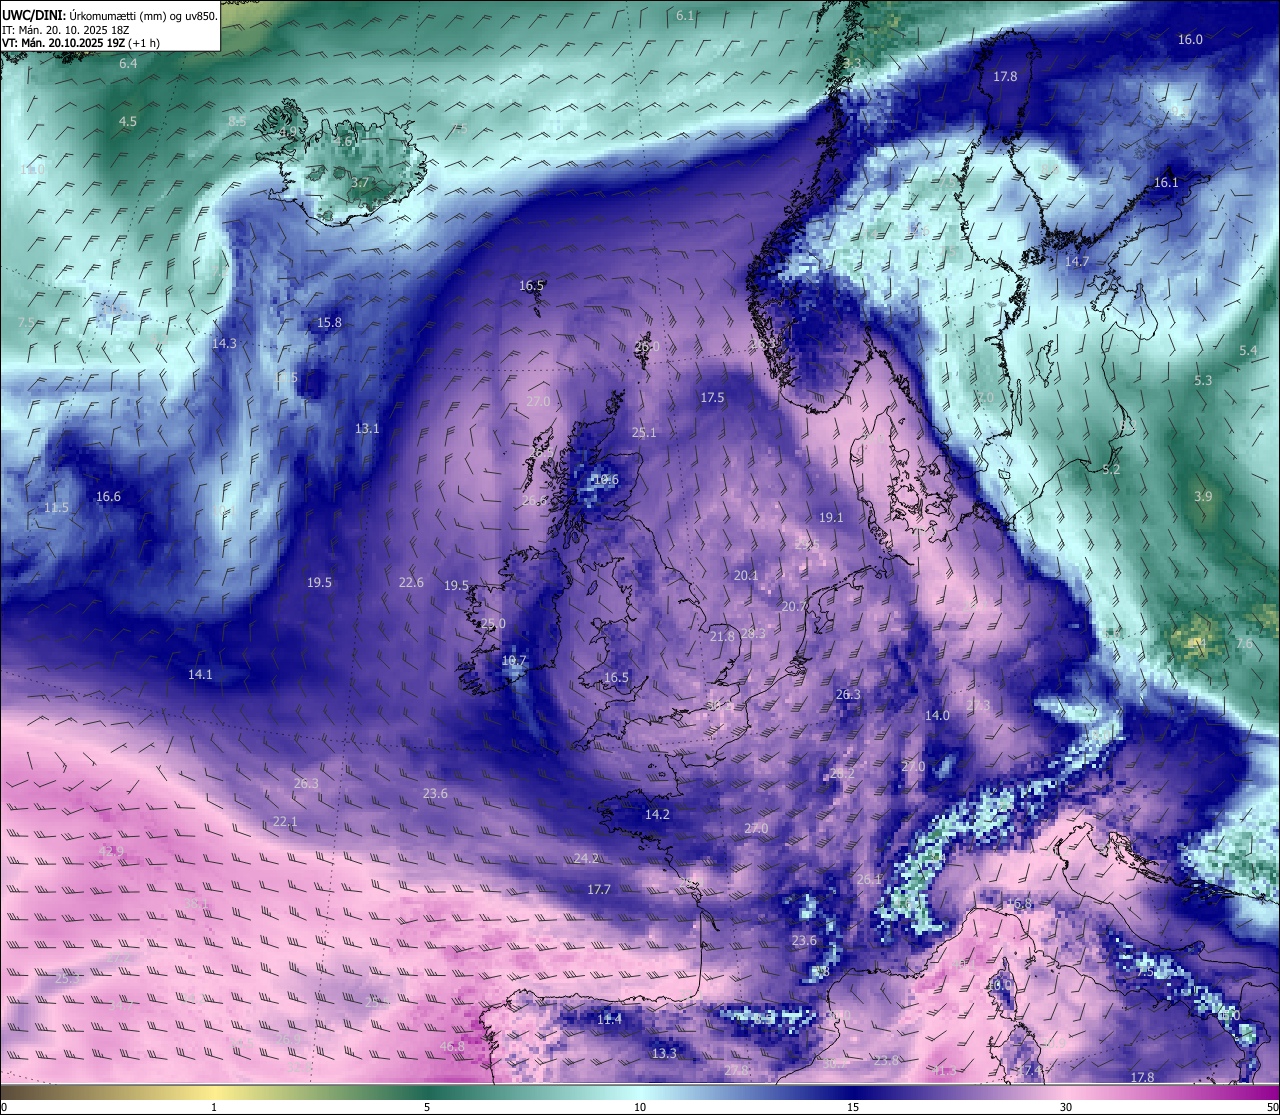This screenshot has width=1280, height=1115.
Task: Click the 11.5 value label
Action: pos(57,508)
